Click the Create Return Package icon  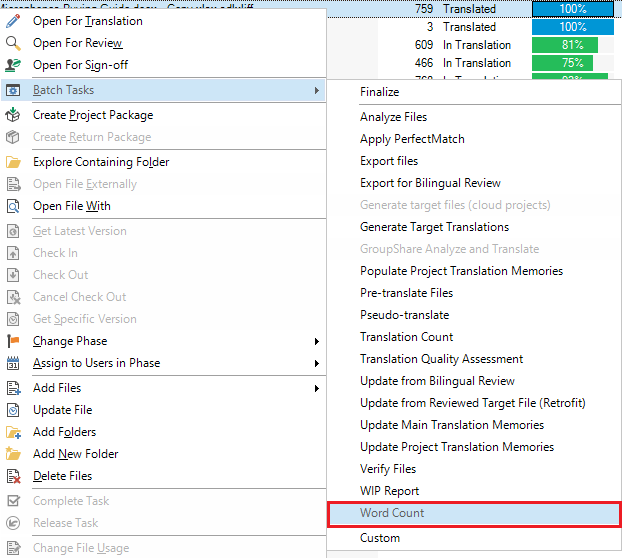[13, 137]
